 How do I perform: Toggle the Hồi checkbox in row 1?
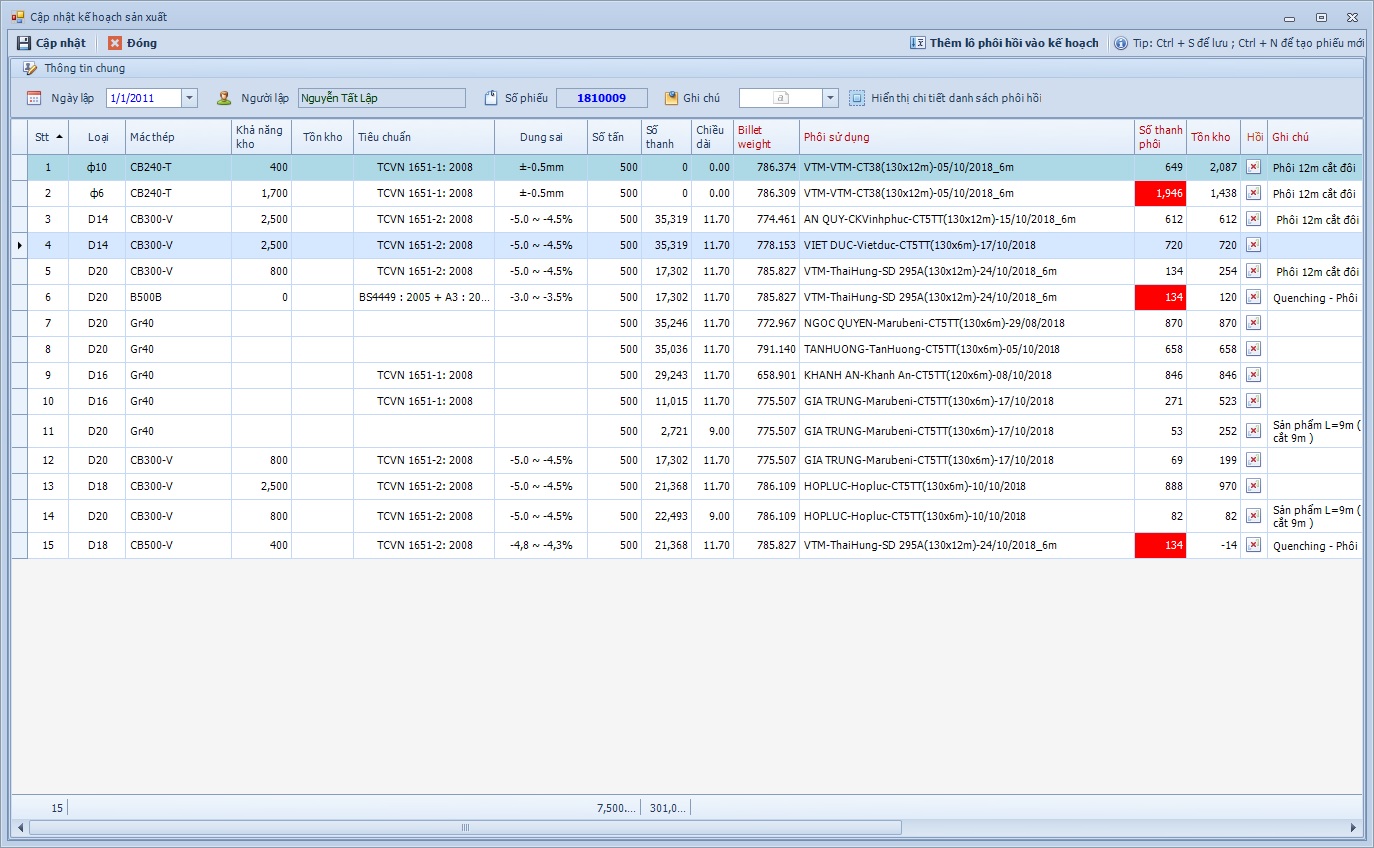coord(1253,167)
